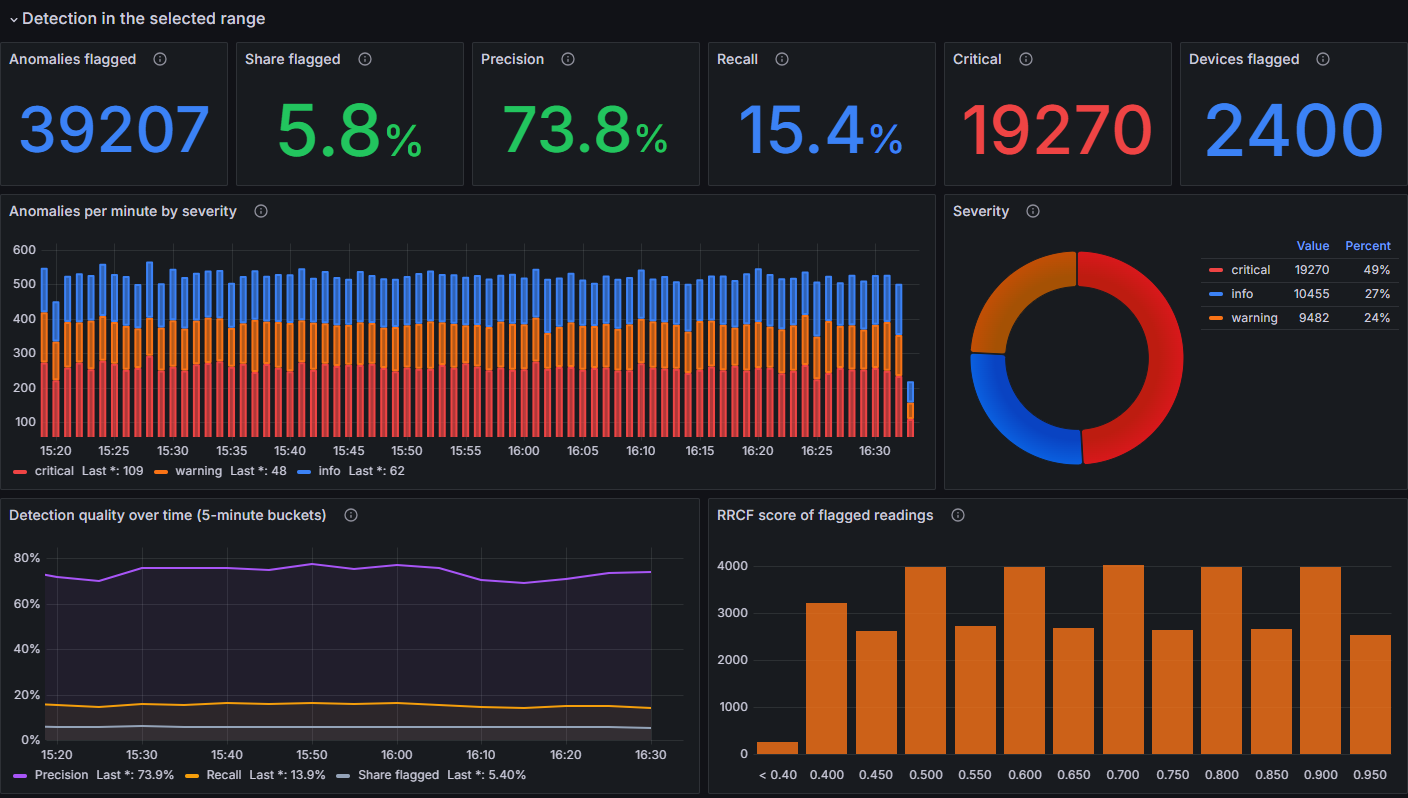The image size is (1408, 798).
Task: Open info icon beside Precision title
Action: [568, 59]
